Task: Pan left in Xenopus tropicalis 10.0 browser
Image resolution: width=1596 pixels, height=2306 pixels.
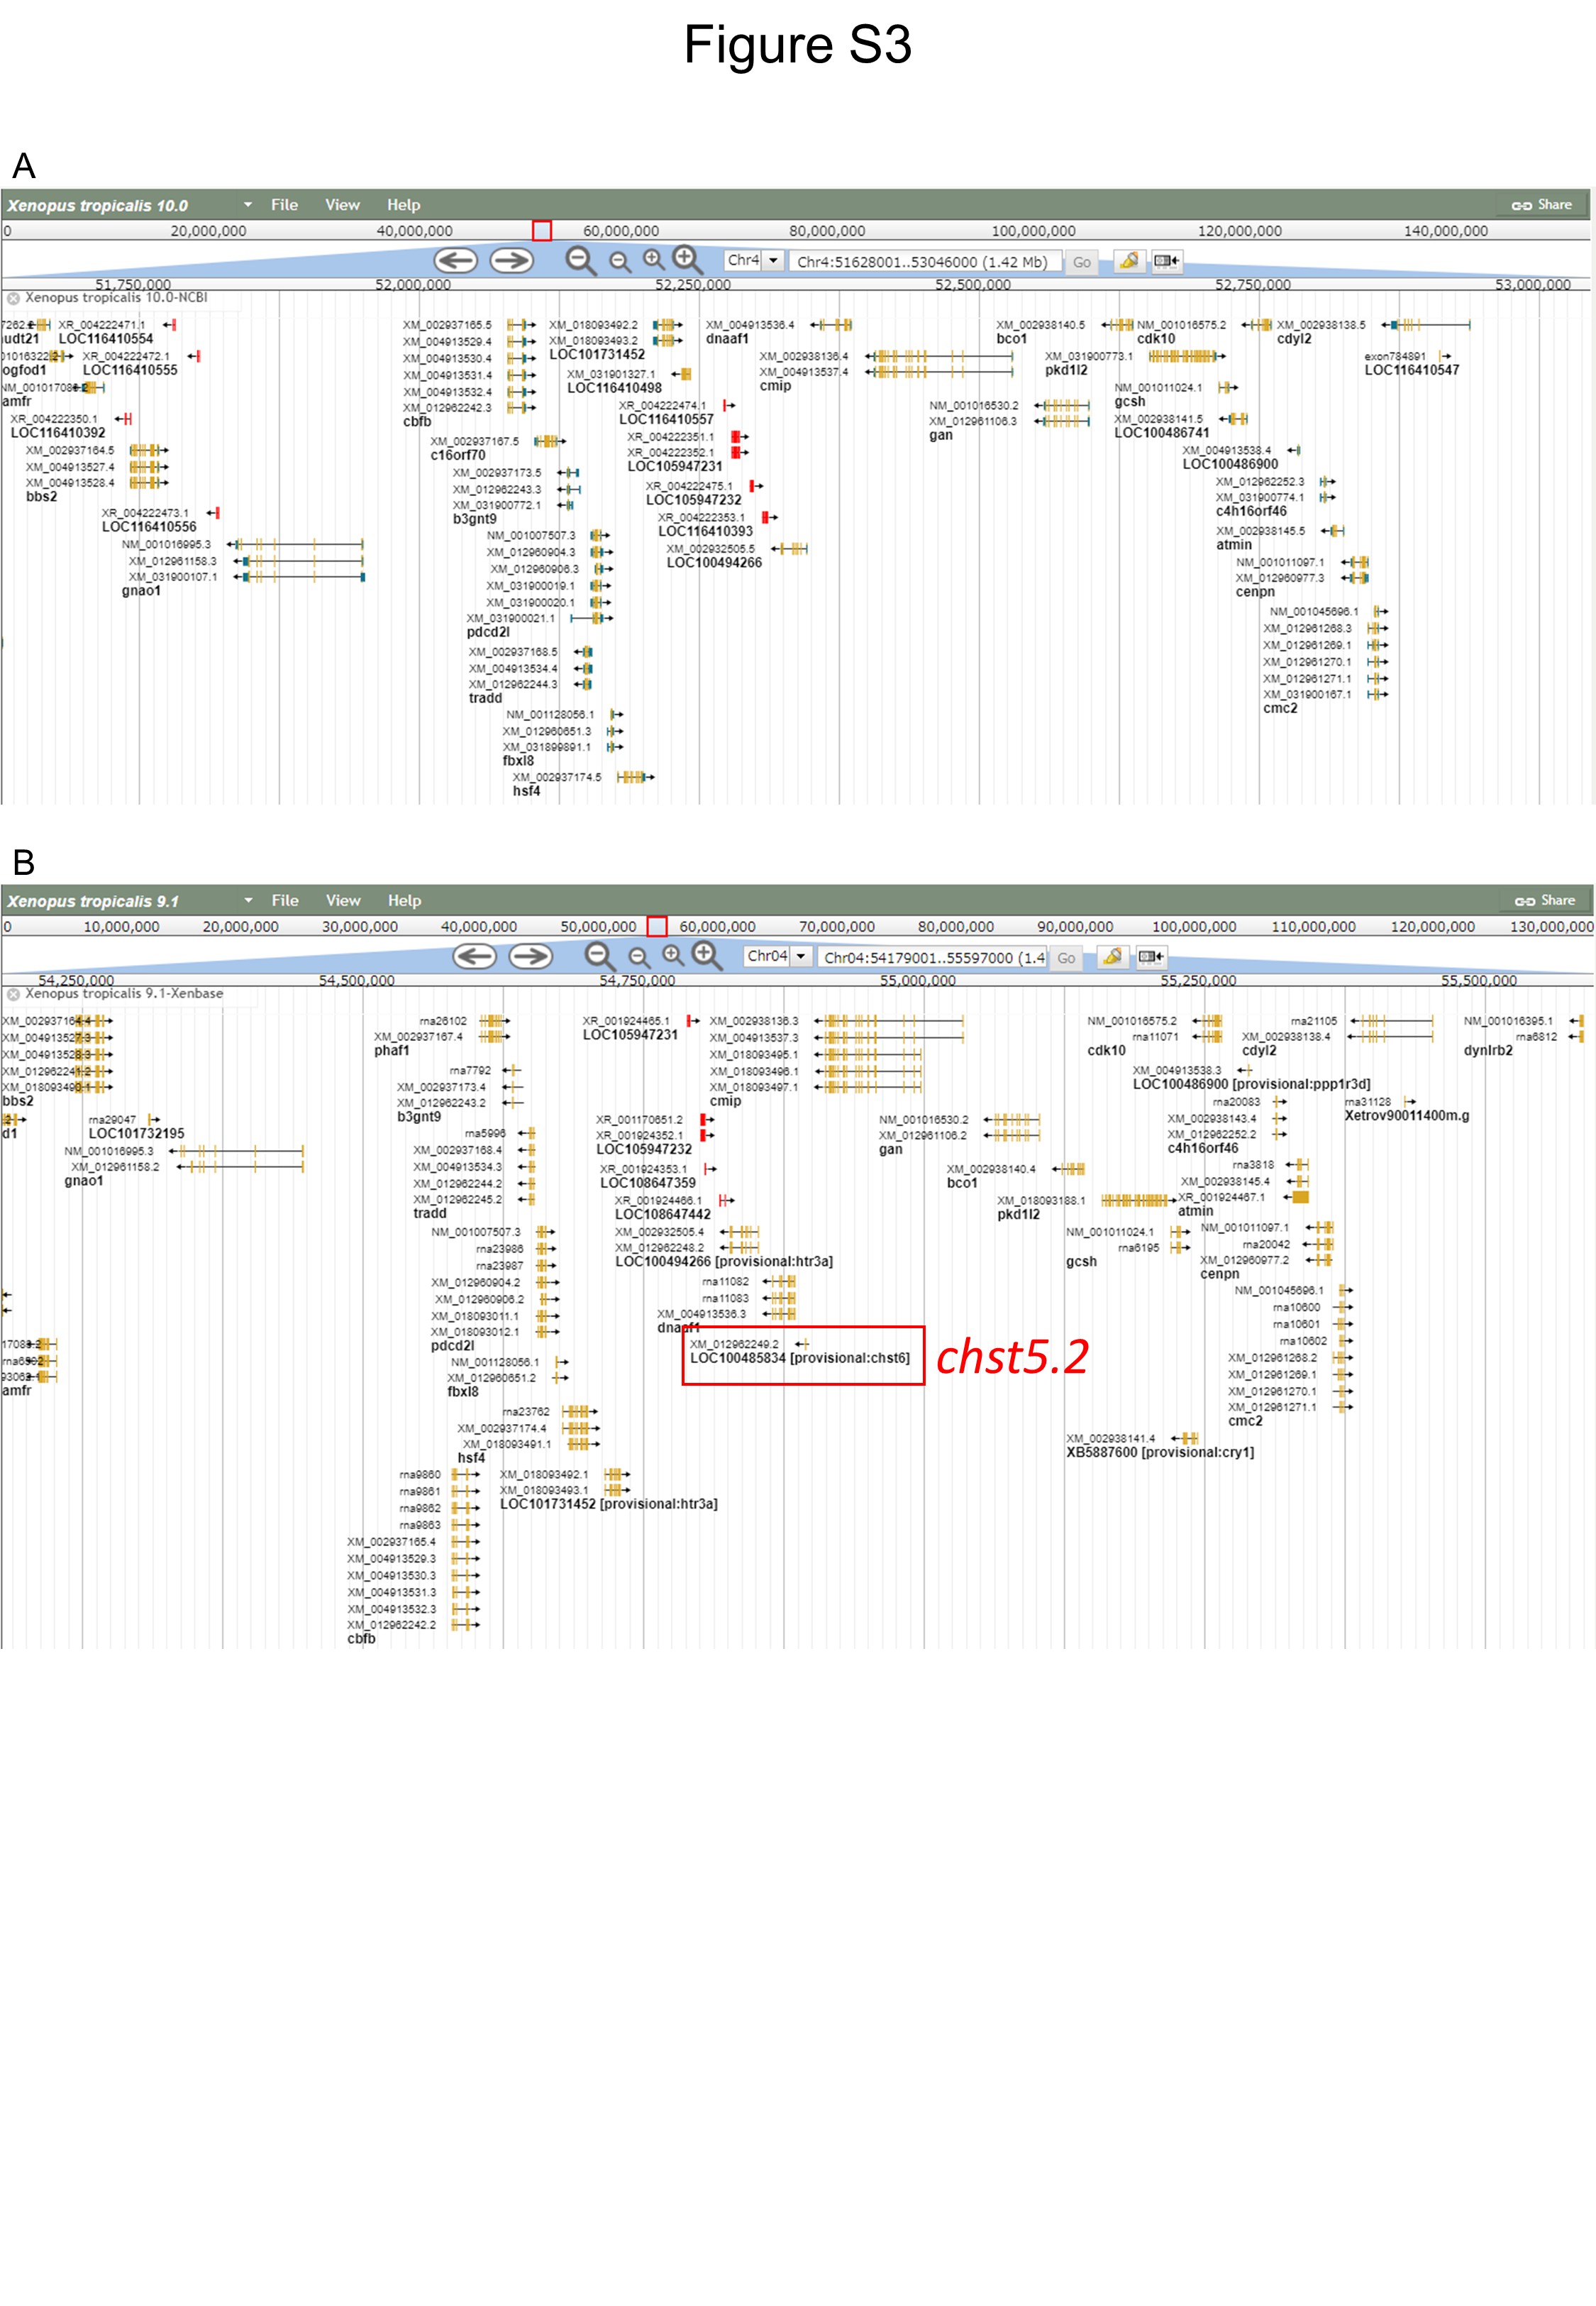Action: pos(455,261)
